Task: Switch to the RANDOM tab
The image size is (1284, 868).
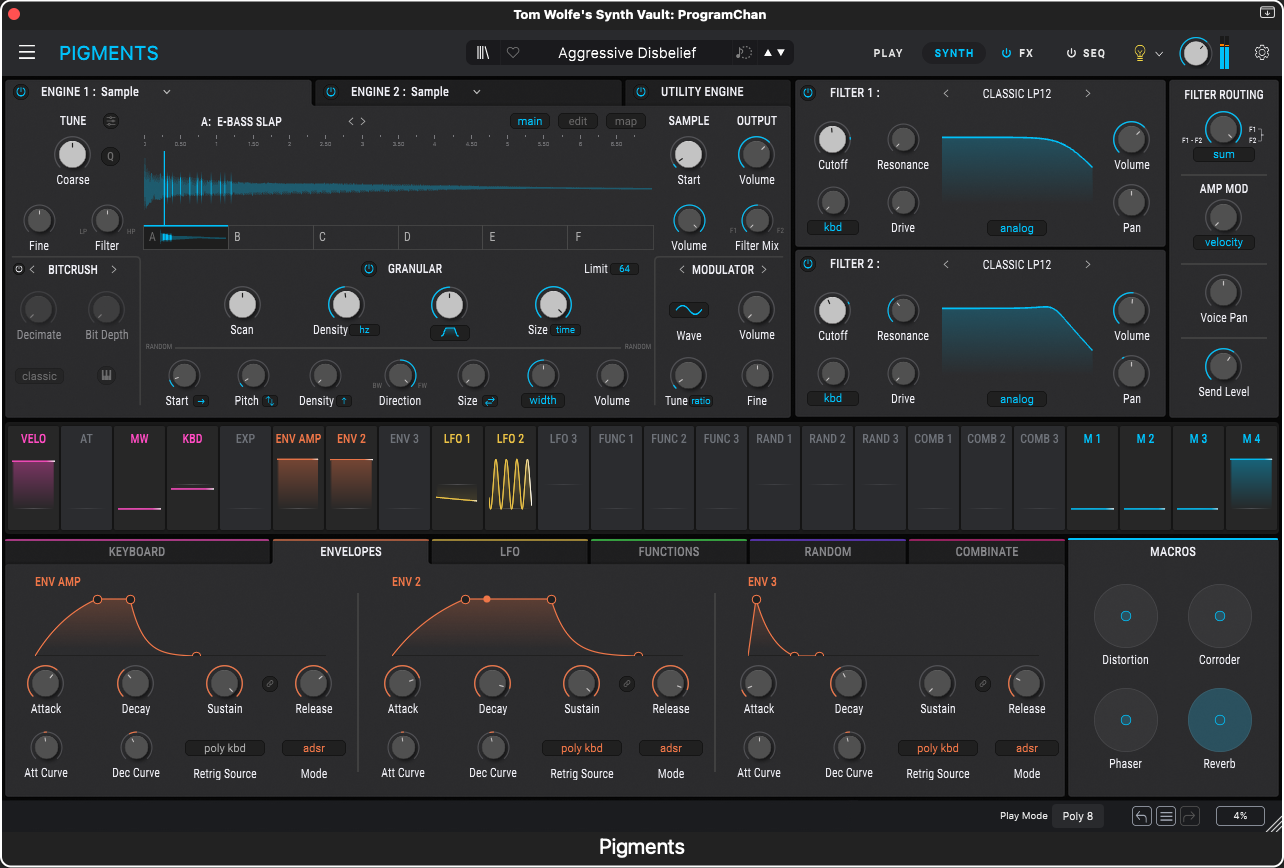Action: (828, 552)
